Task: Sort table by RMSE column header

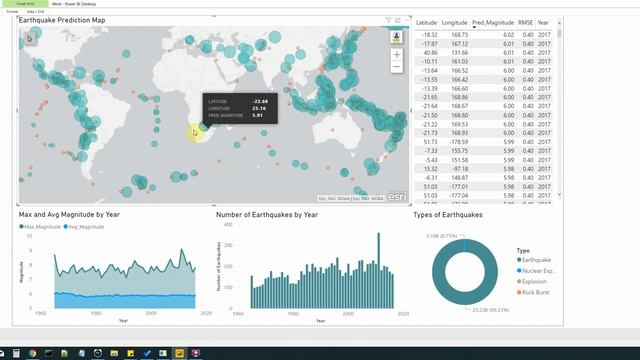Action: coord(525,23)
